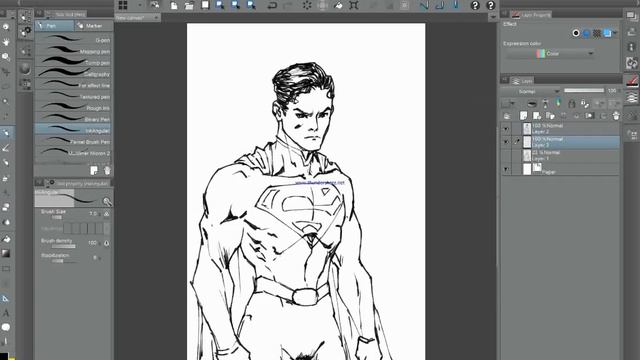Expand the dropdown arrow right of the canvas tab bar
The width and height of the screenshot is (640, 360).
click(493, 17)
